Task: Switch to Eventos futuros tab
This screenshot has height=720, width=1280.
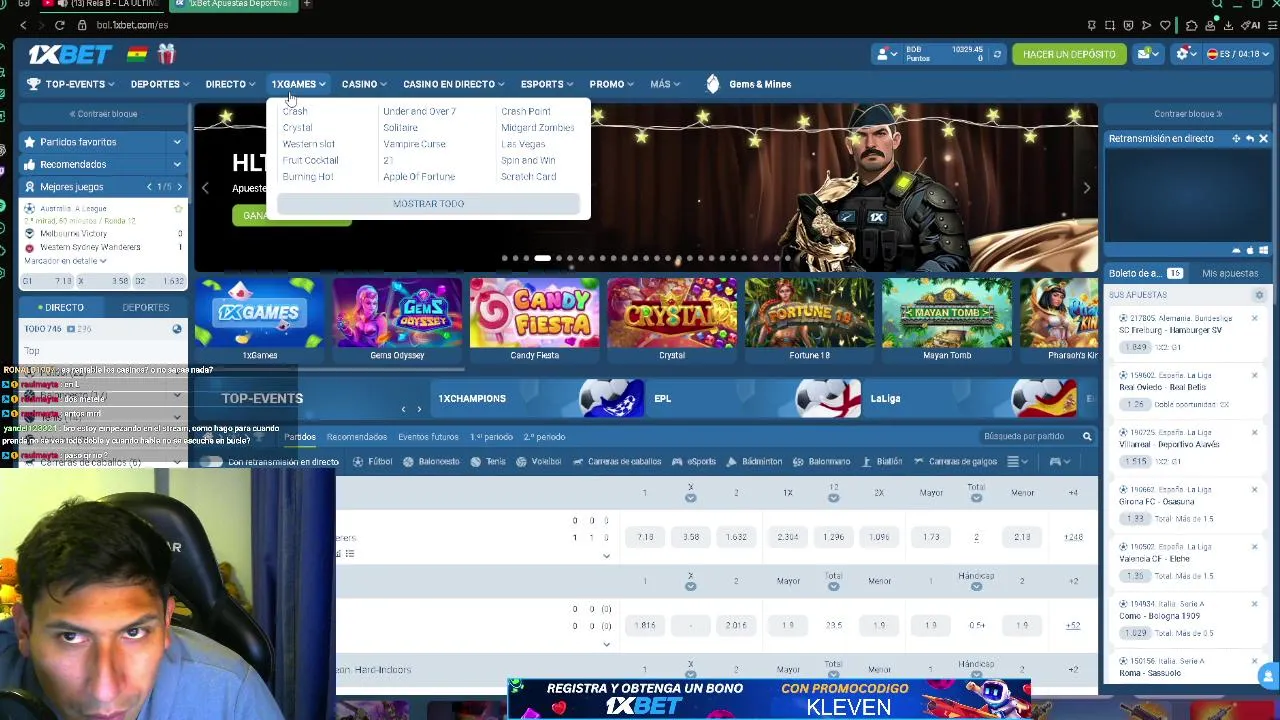Action: point(428,437)
